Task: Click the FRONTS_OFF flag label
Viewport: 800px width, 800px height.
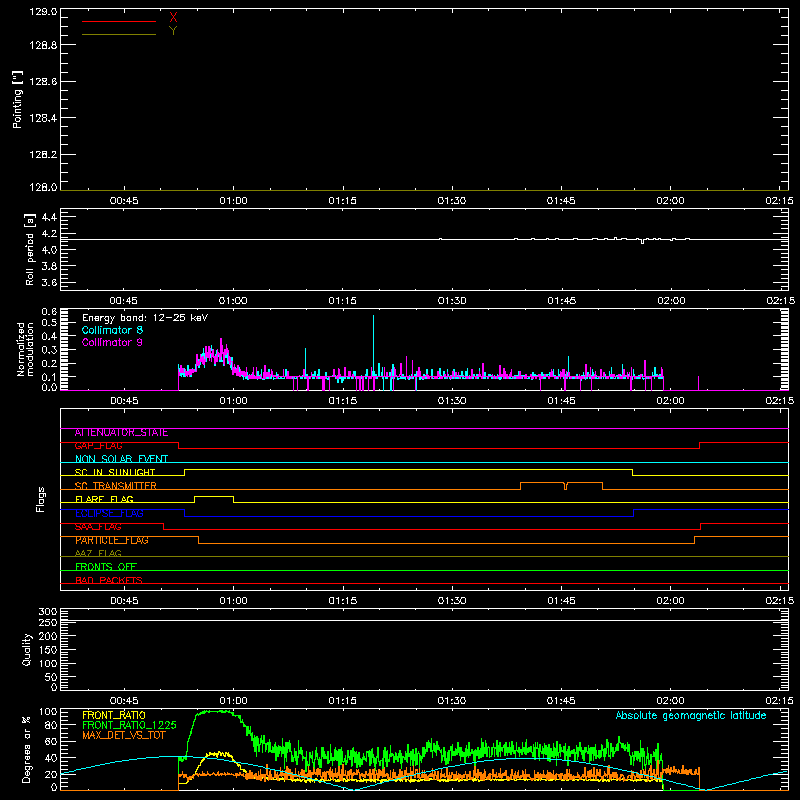Action: [106, 567]
